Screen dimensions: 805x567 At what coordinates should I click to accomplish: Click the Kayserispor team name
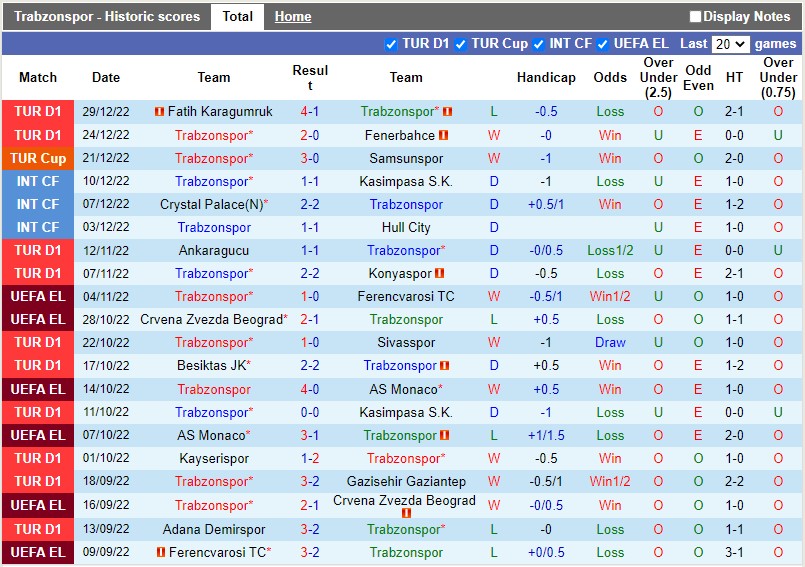tap(214, 459)
